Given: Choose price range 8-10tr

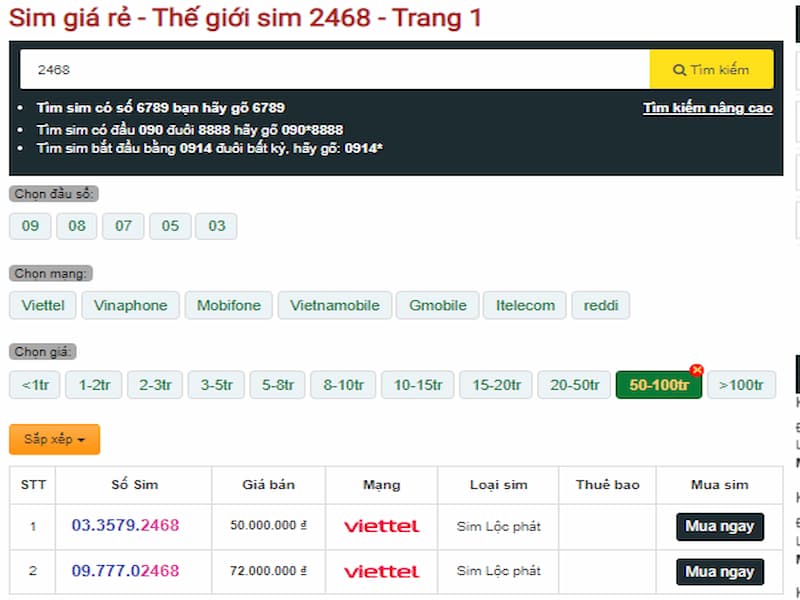Looking at the screenshot, I should pyautogui.click(x=343, y=385).
